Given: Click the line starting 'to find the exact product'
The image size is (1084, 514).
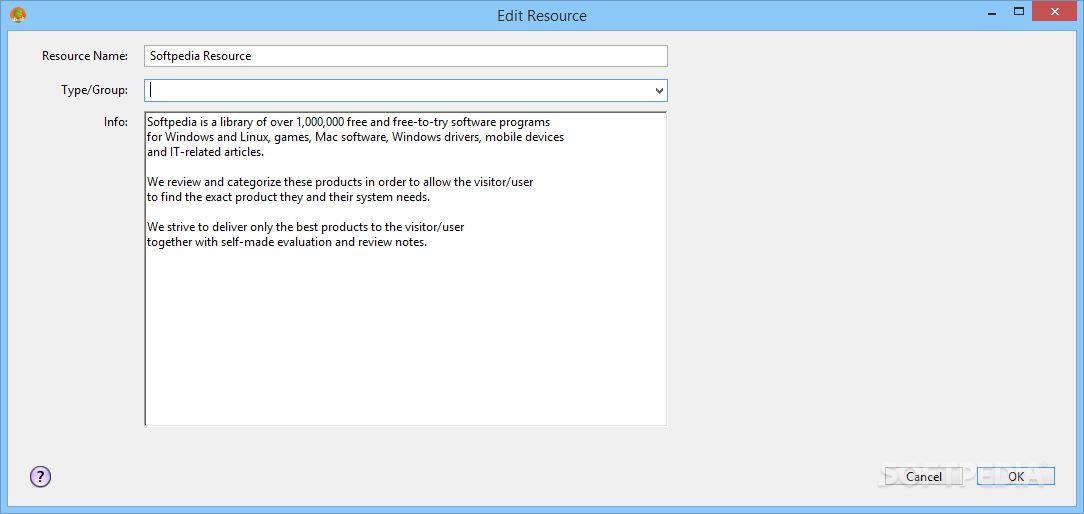Looking at the screenshot, I should [x=288, y=197].
